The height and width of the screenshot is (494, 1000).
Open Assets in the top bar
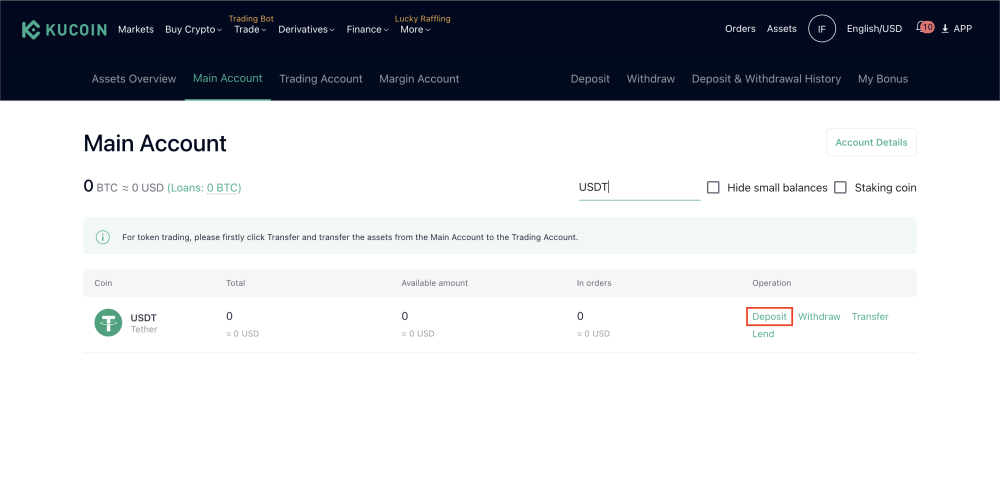click(x=782, y=29)
